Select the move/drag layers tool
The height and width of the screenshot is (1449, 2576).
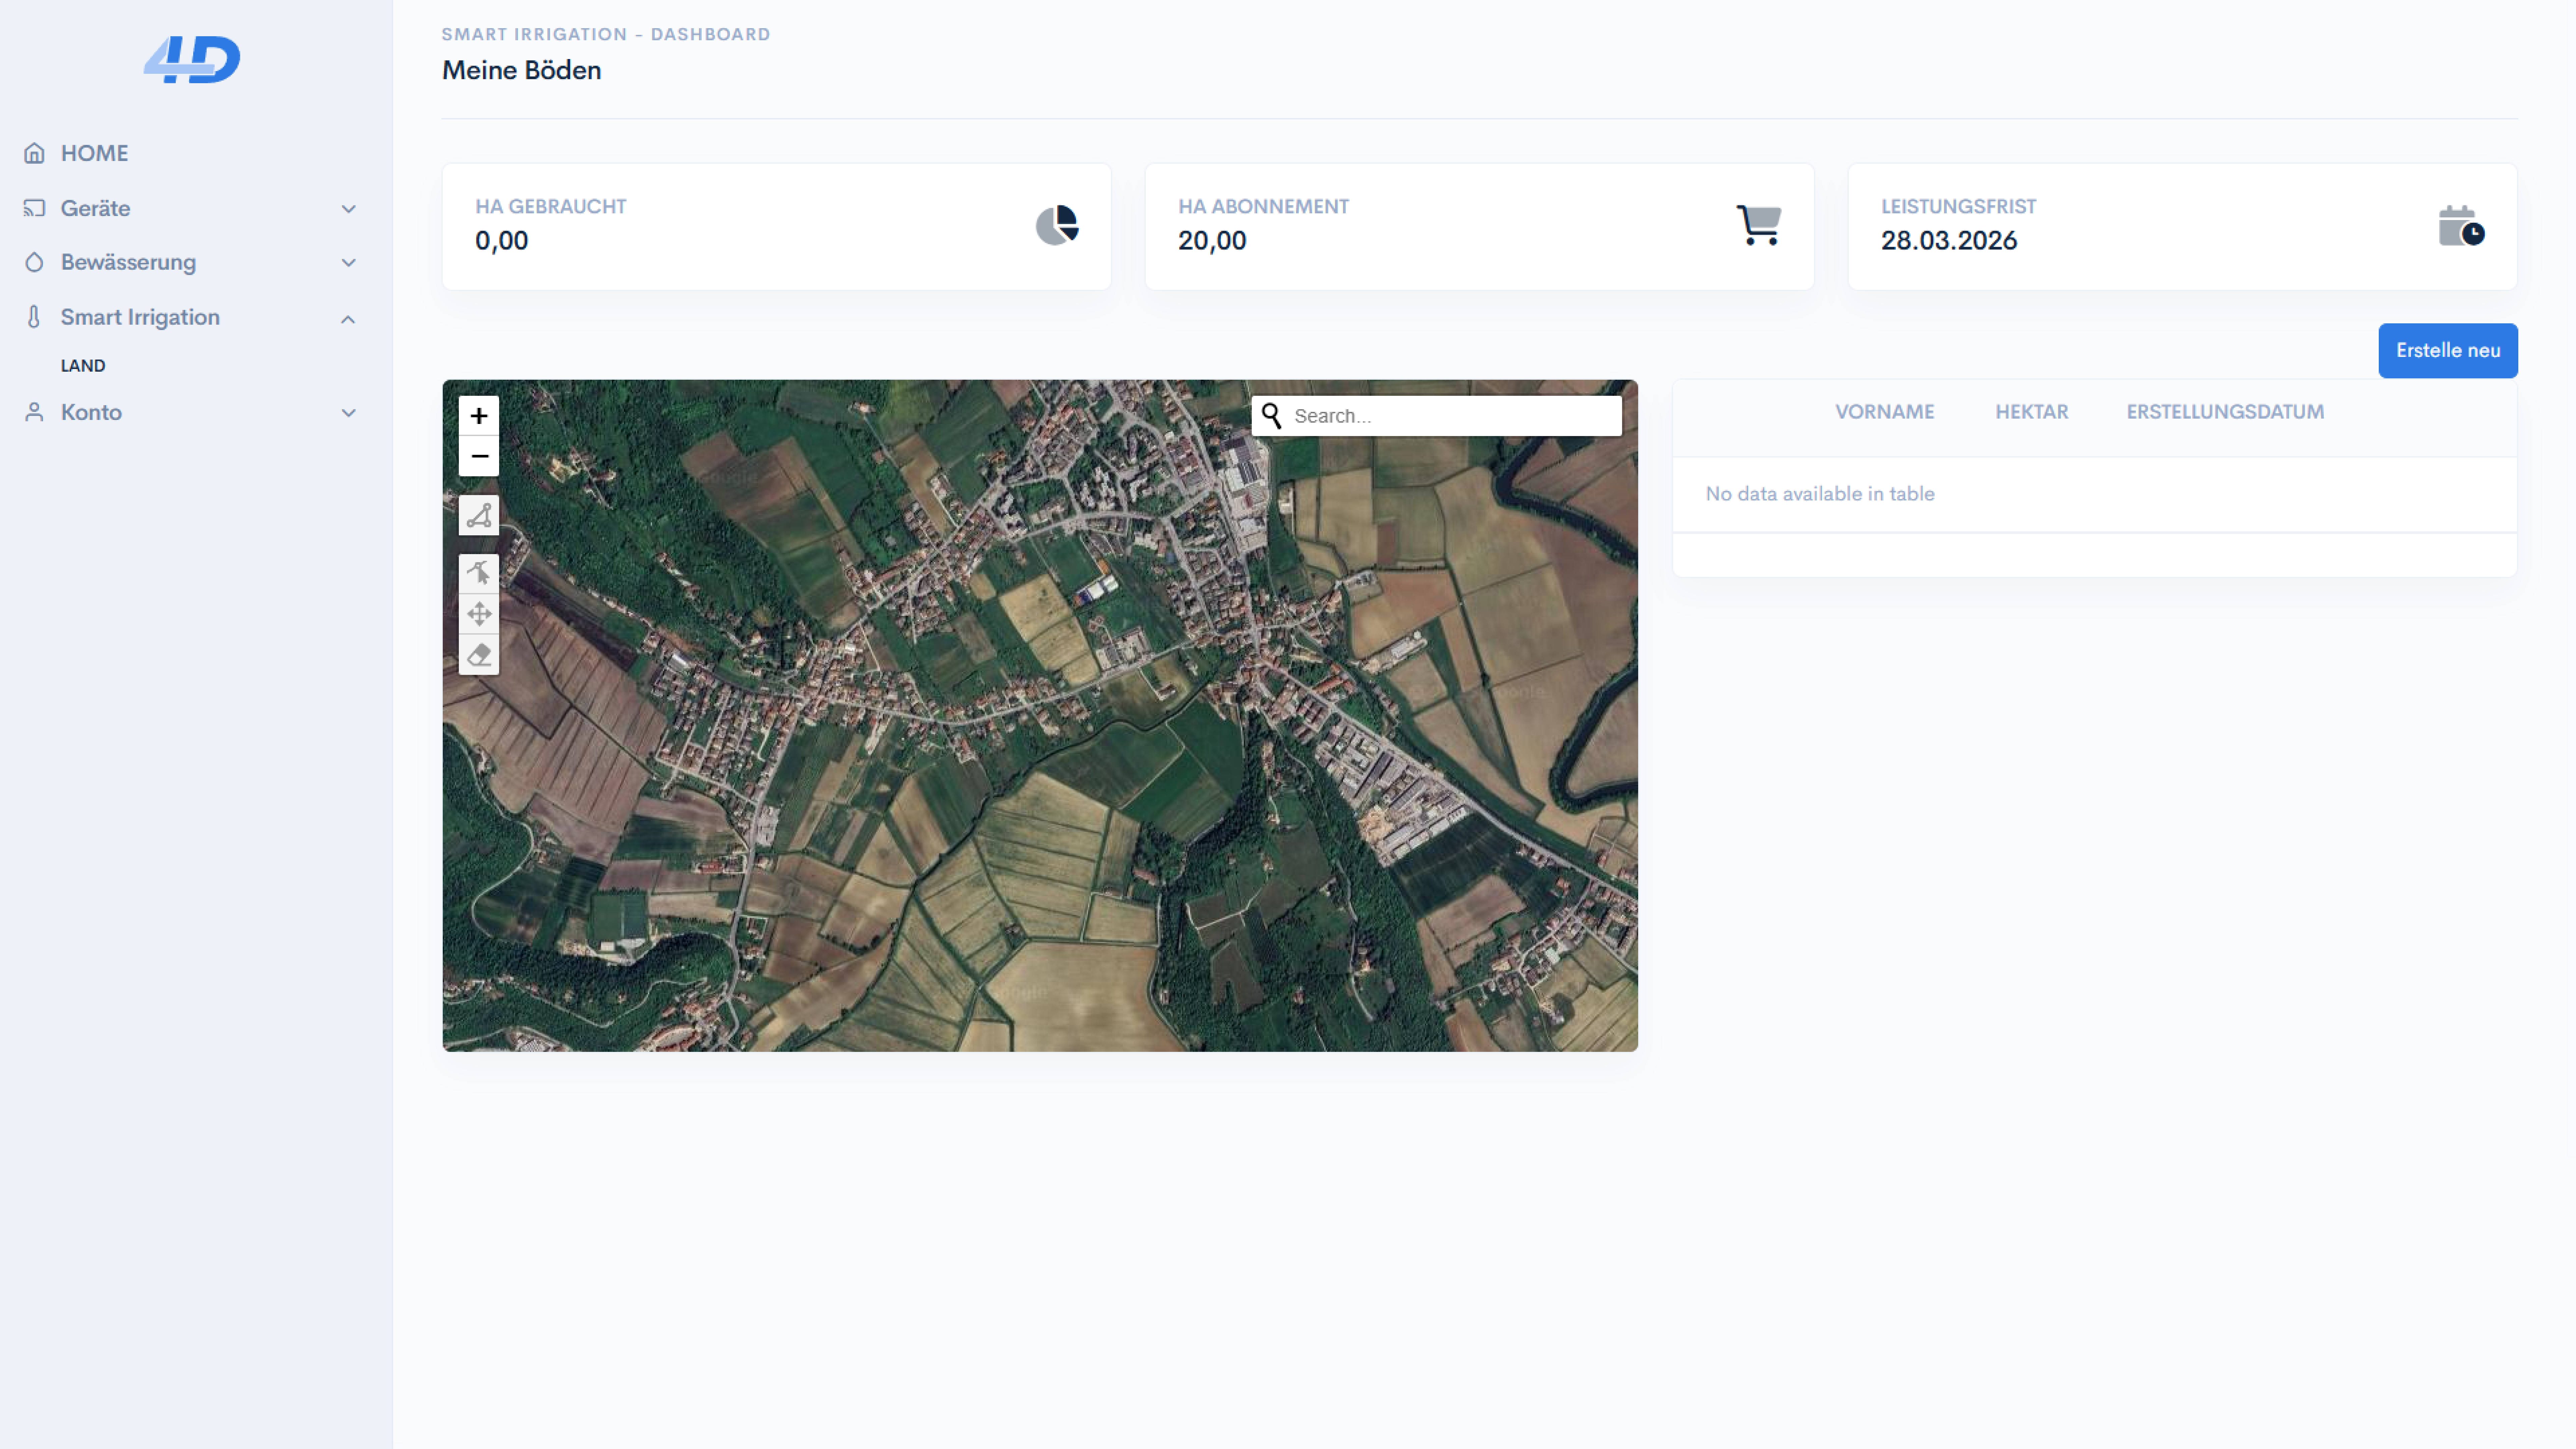click(x=479, y=614)
